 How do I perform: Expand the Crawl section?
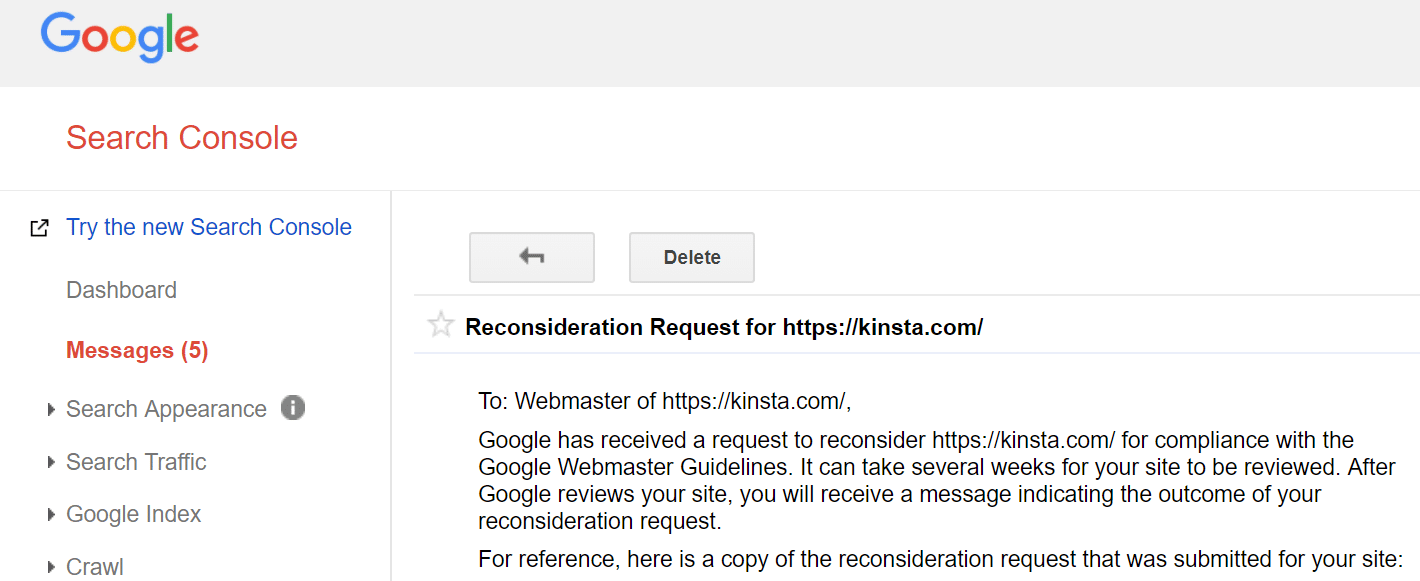click(51, 567)
